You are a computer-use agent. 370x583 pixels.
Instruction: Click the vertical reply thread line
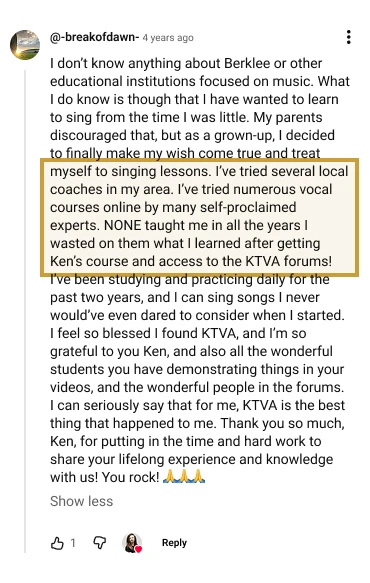pyautogui.click(x=25, y=311)
